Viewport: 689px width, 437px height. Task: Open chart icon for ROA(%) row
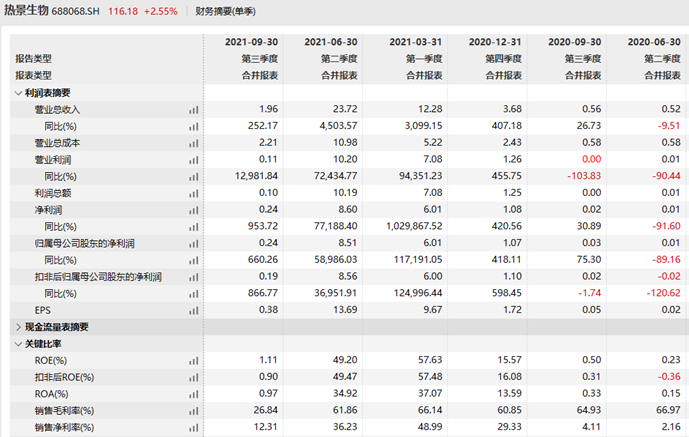[194, 394]
